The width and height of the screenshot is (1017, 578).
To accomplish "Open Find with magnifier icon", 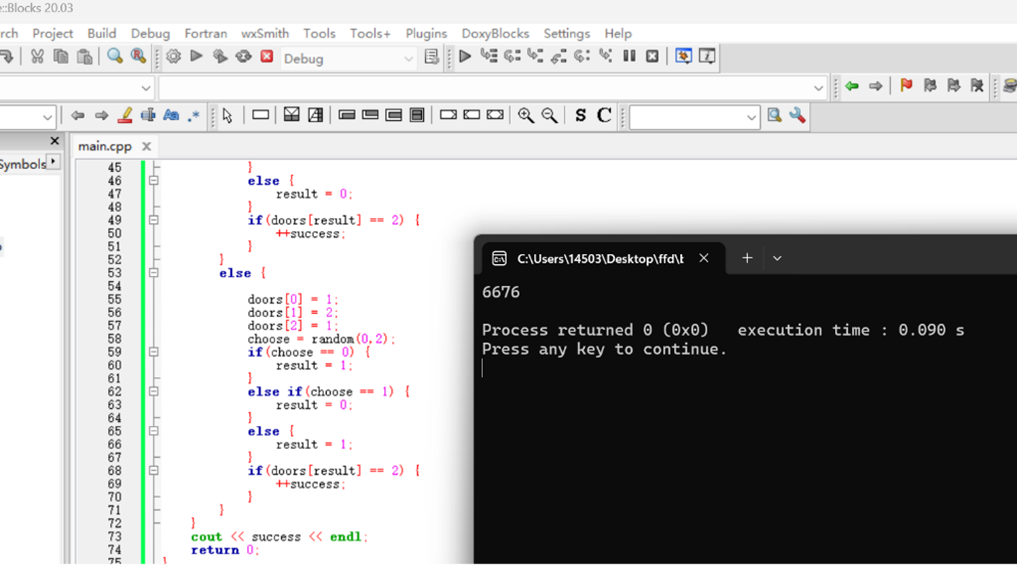I will [115, 56].
